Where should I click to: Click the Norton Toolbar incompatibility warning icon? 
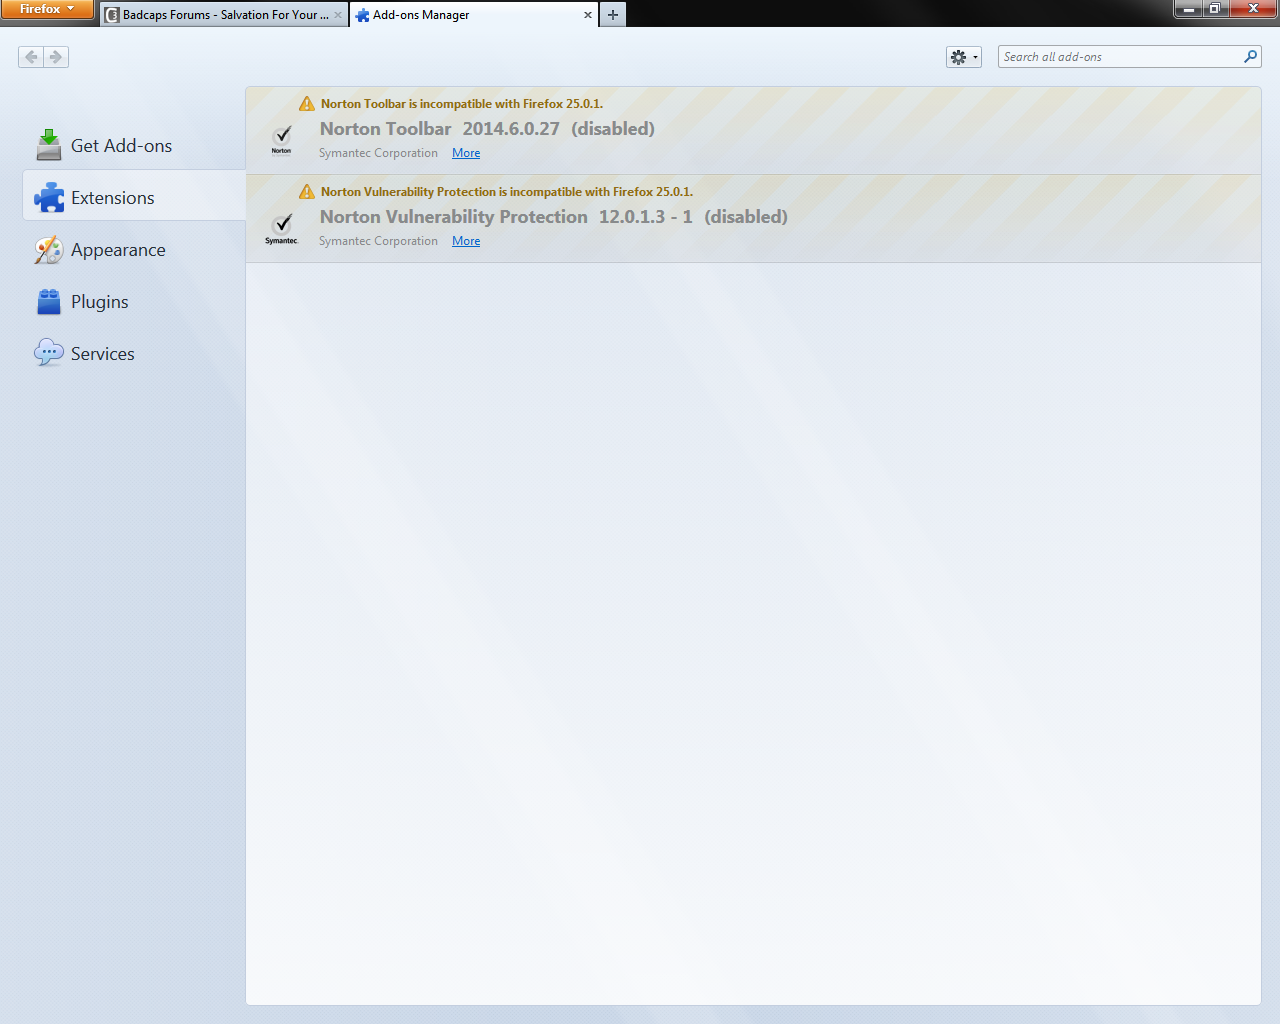[x=307, y=104]
